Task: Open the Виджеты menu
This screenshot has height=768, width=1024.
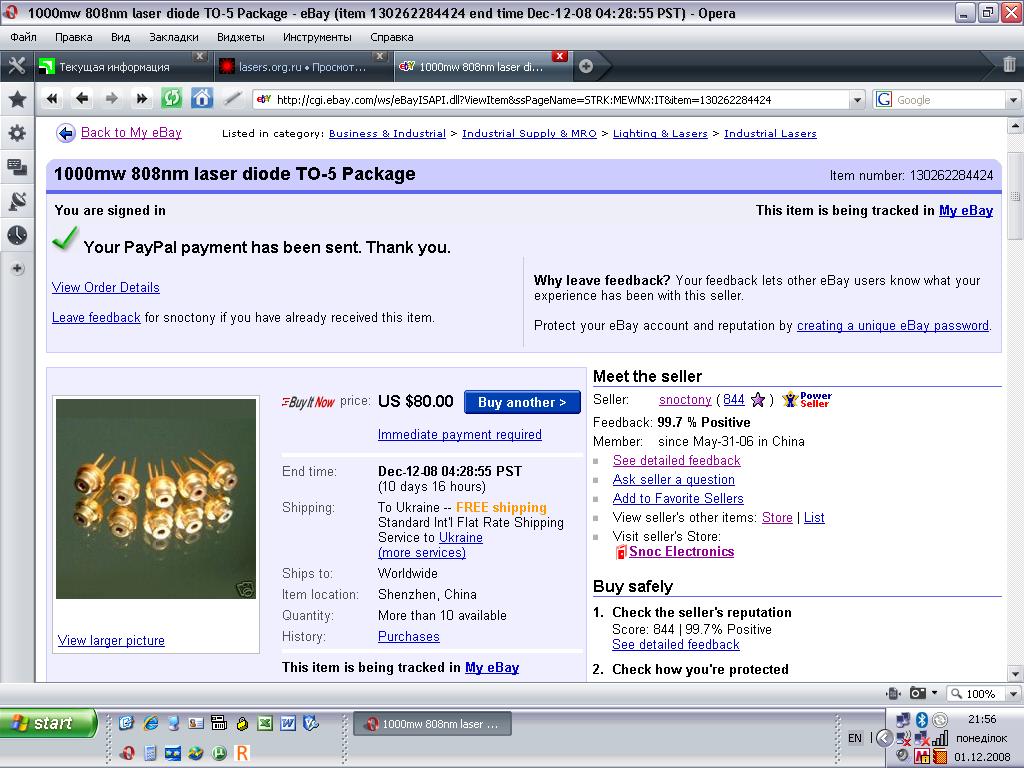Action: (x=241, y=37)
